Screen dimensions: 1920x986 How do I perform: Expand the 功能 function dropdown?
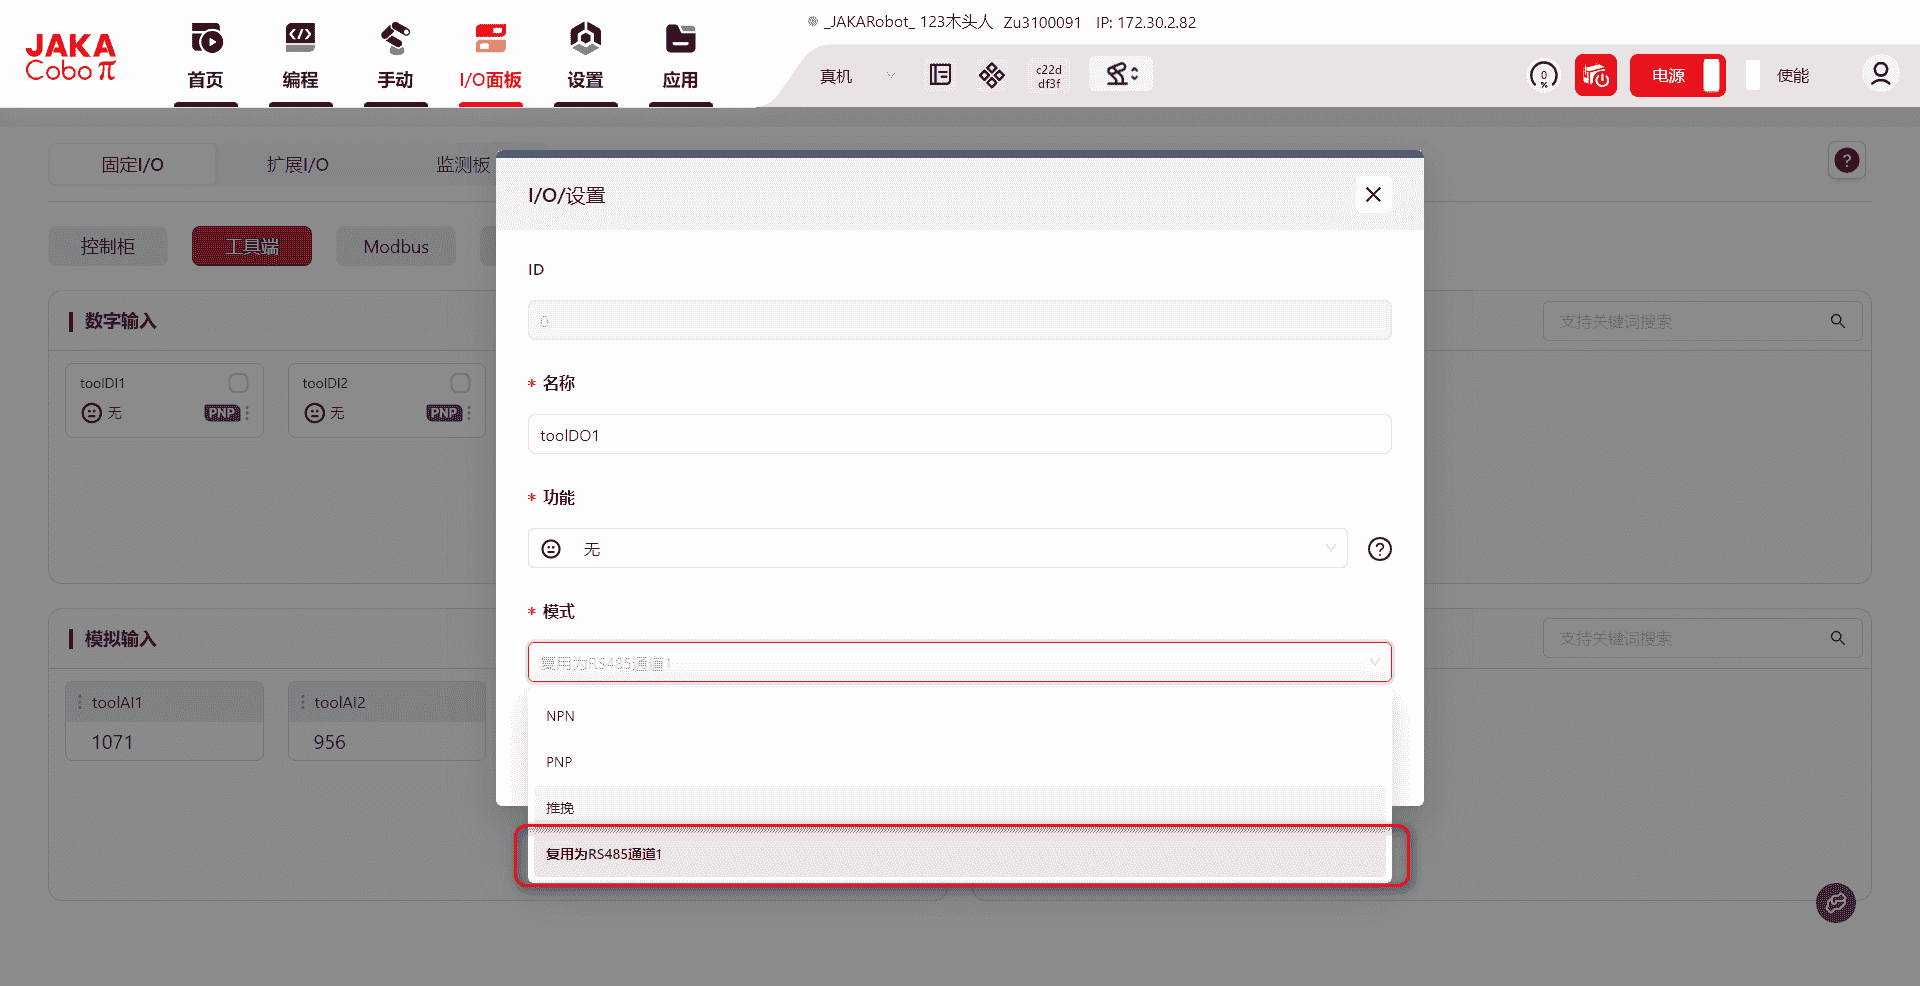pyautogui.click(x=937, y=549)
